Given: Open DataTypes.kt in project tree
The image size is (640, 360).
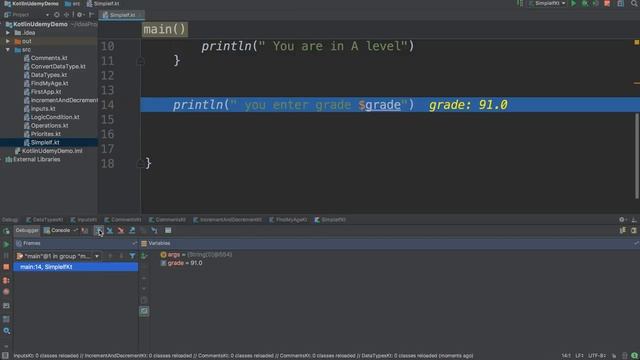Looking at the screenshot, I should [x=49, y=75].
